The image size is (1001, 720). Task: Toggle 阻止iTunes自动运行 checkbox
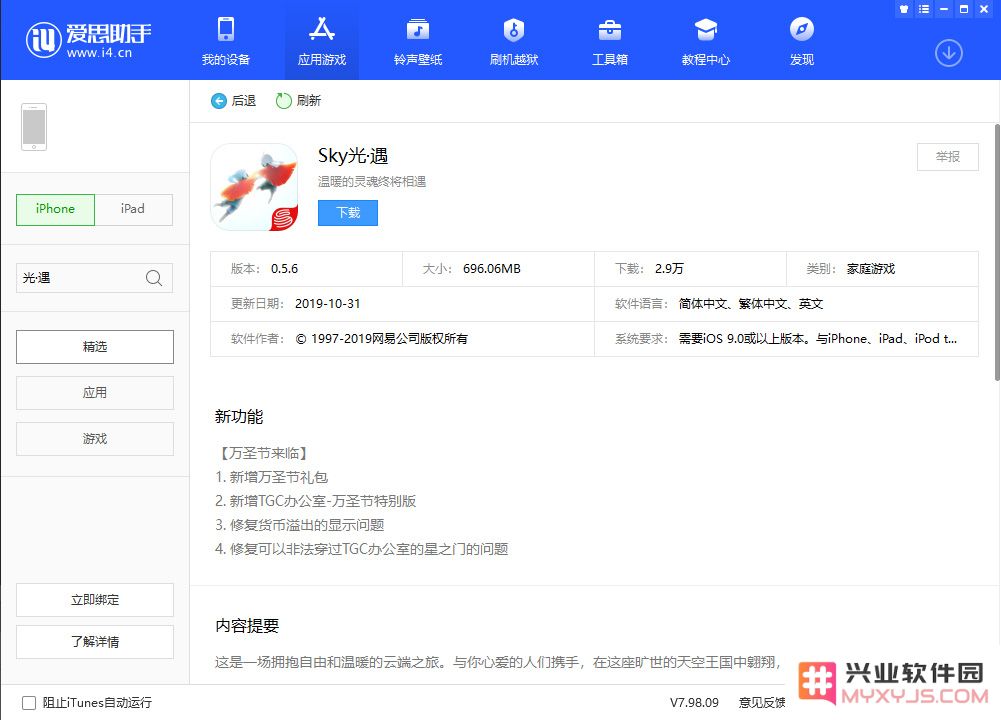pyautogui.click(x=29, y=703)
